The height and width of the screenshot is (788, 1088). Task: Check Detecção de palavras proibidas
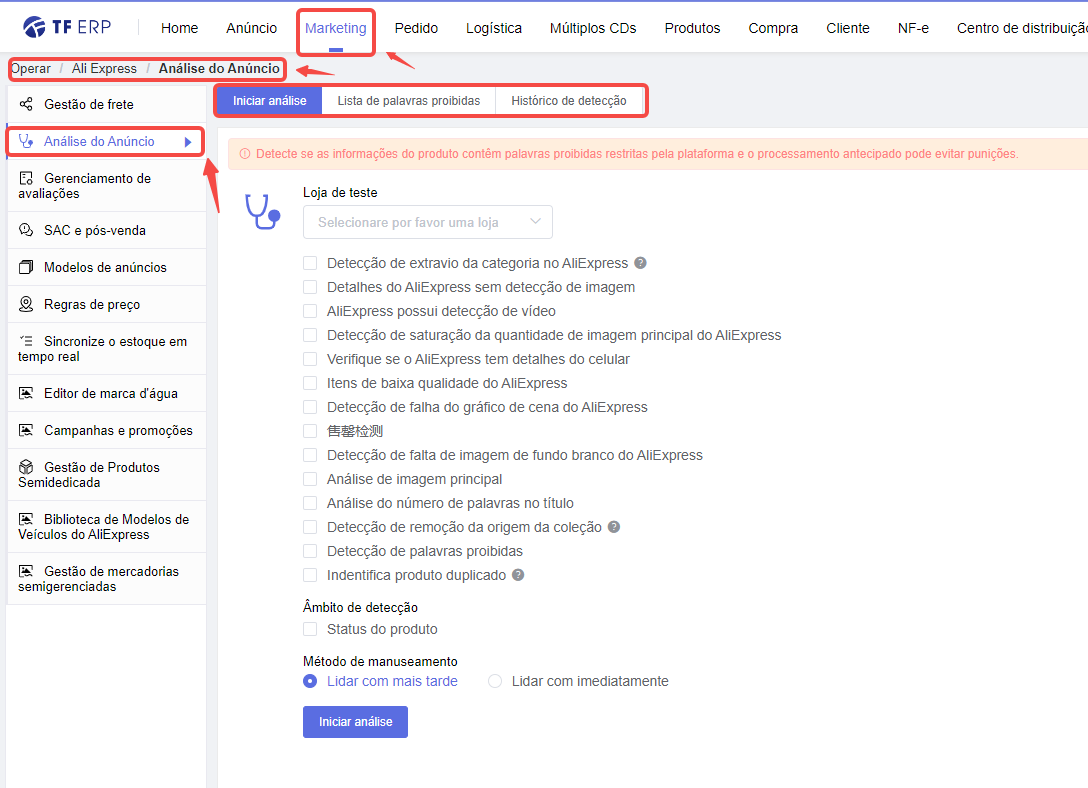(310, 551)
